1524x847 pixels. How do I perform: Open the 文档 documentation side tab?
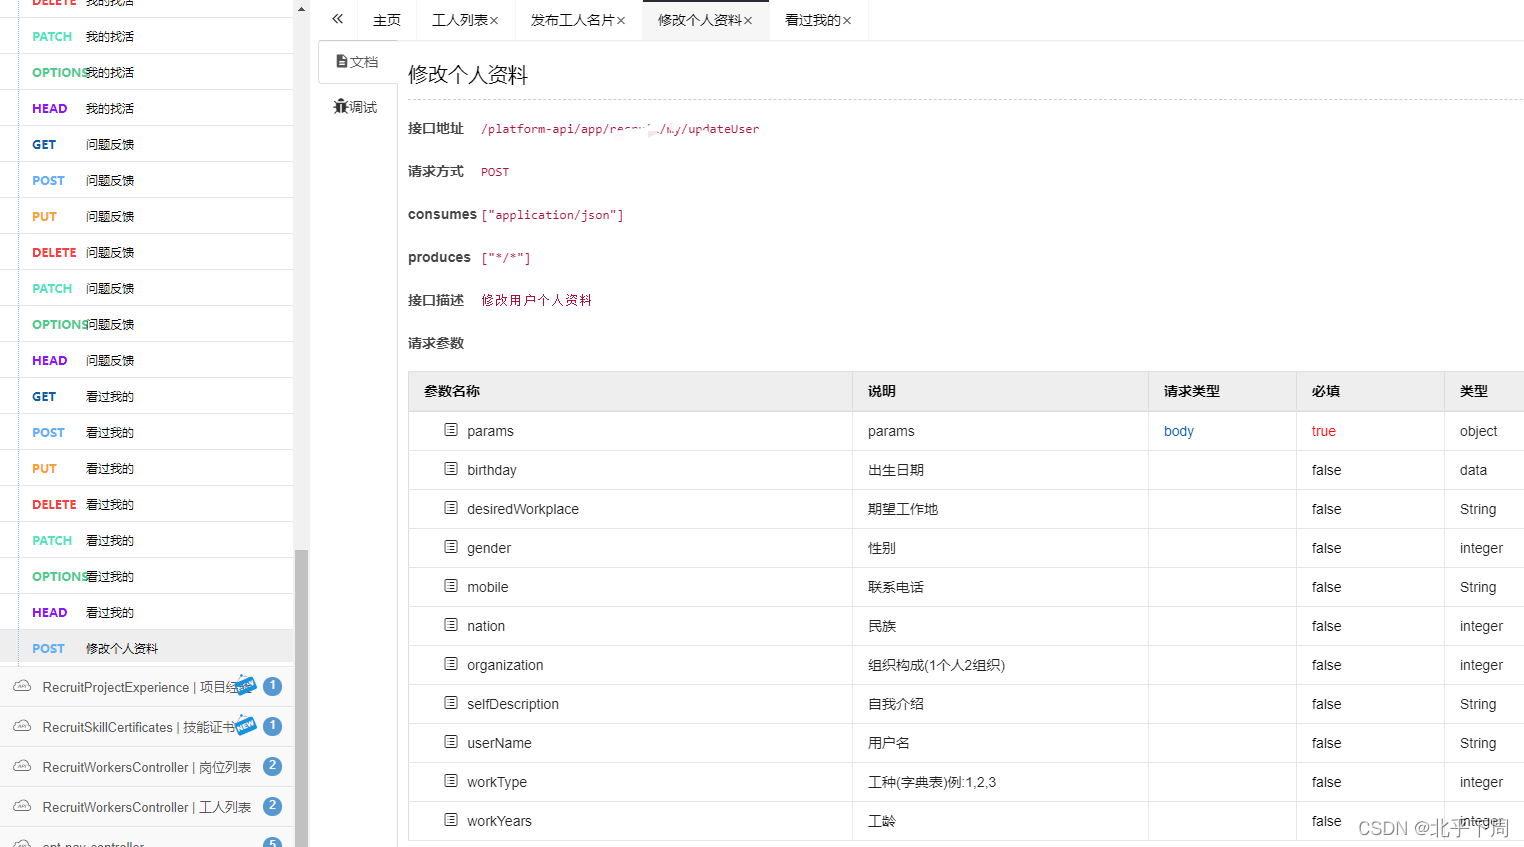point(358,62)
